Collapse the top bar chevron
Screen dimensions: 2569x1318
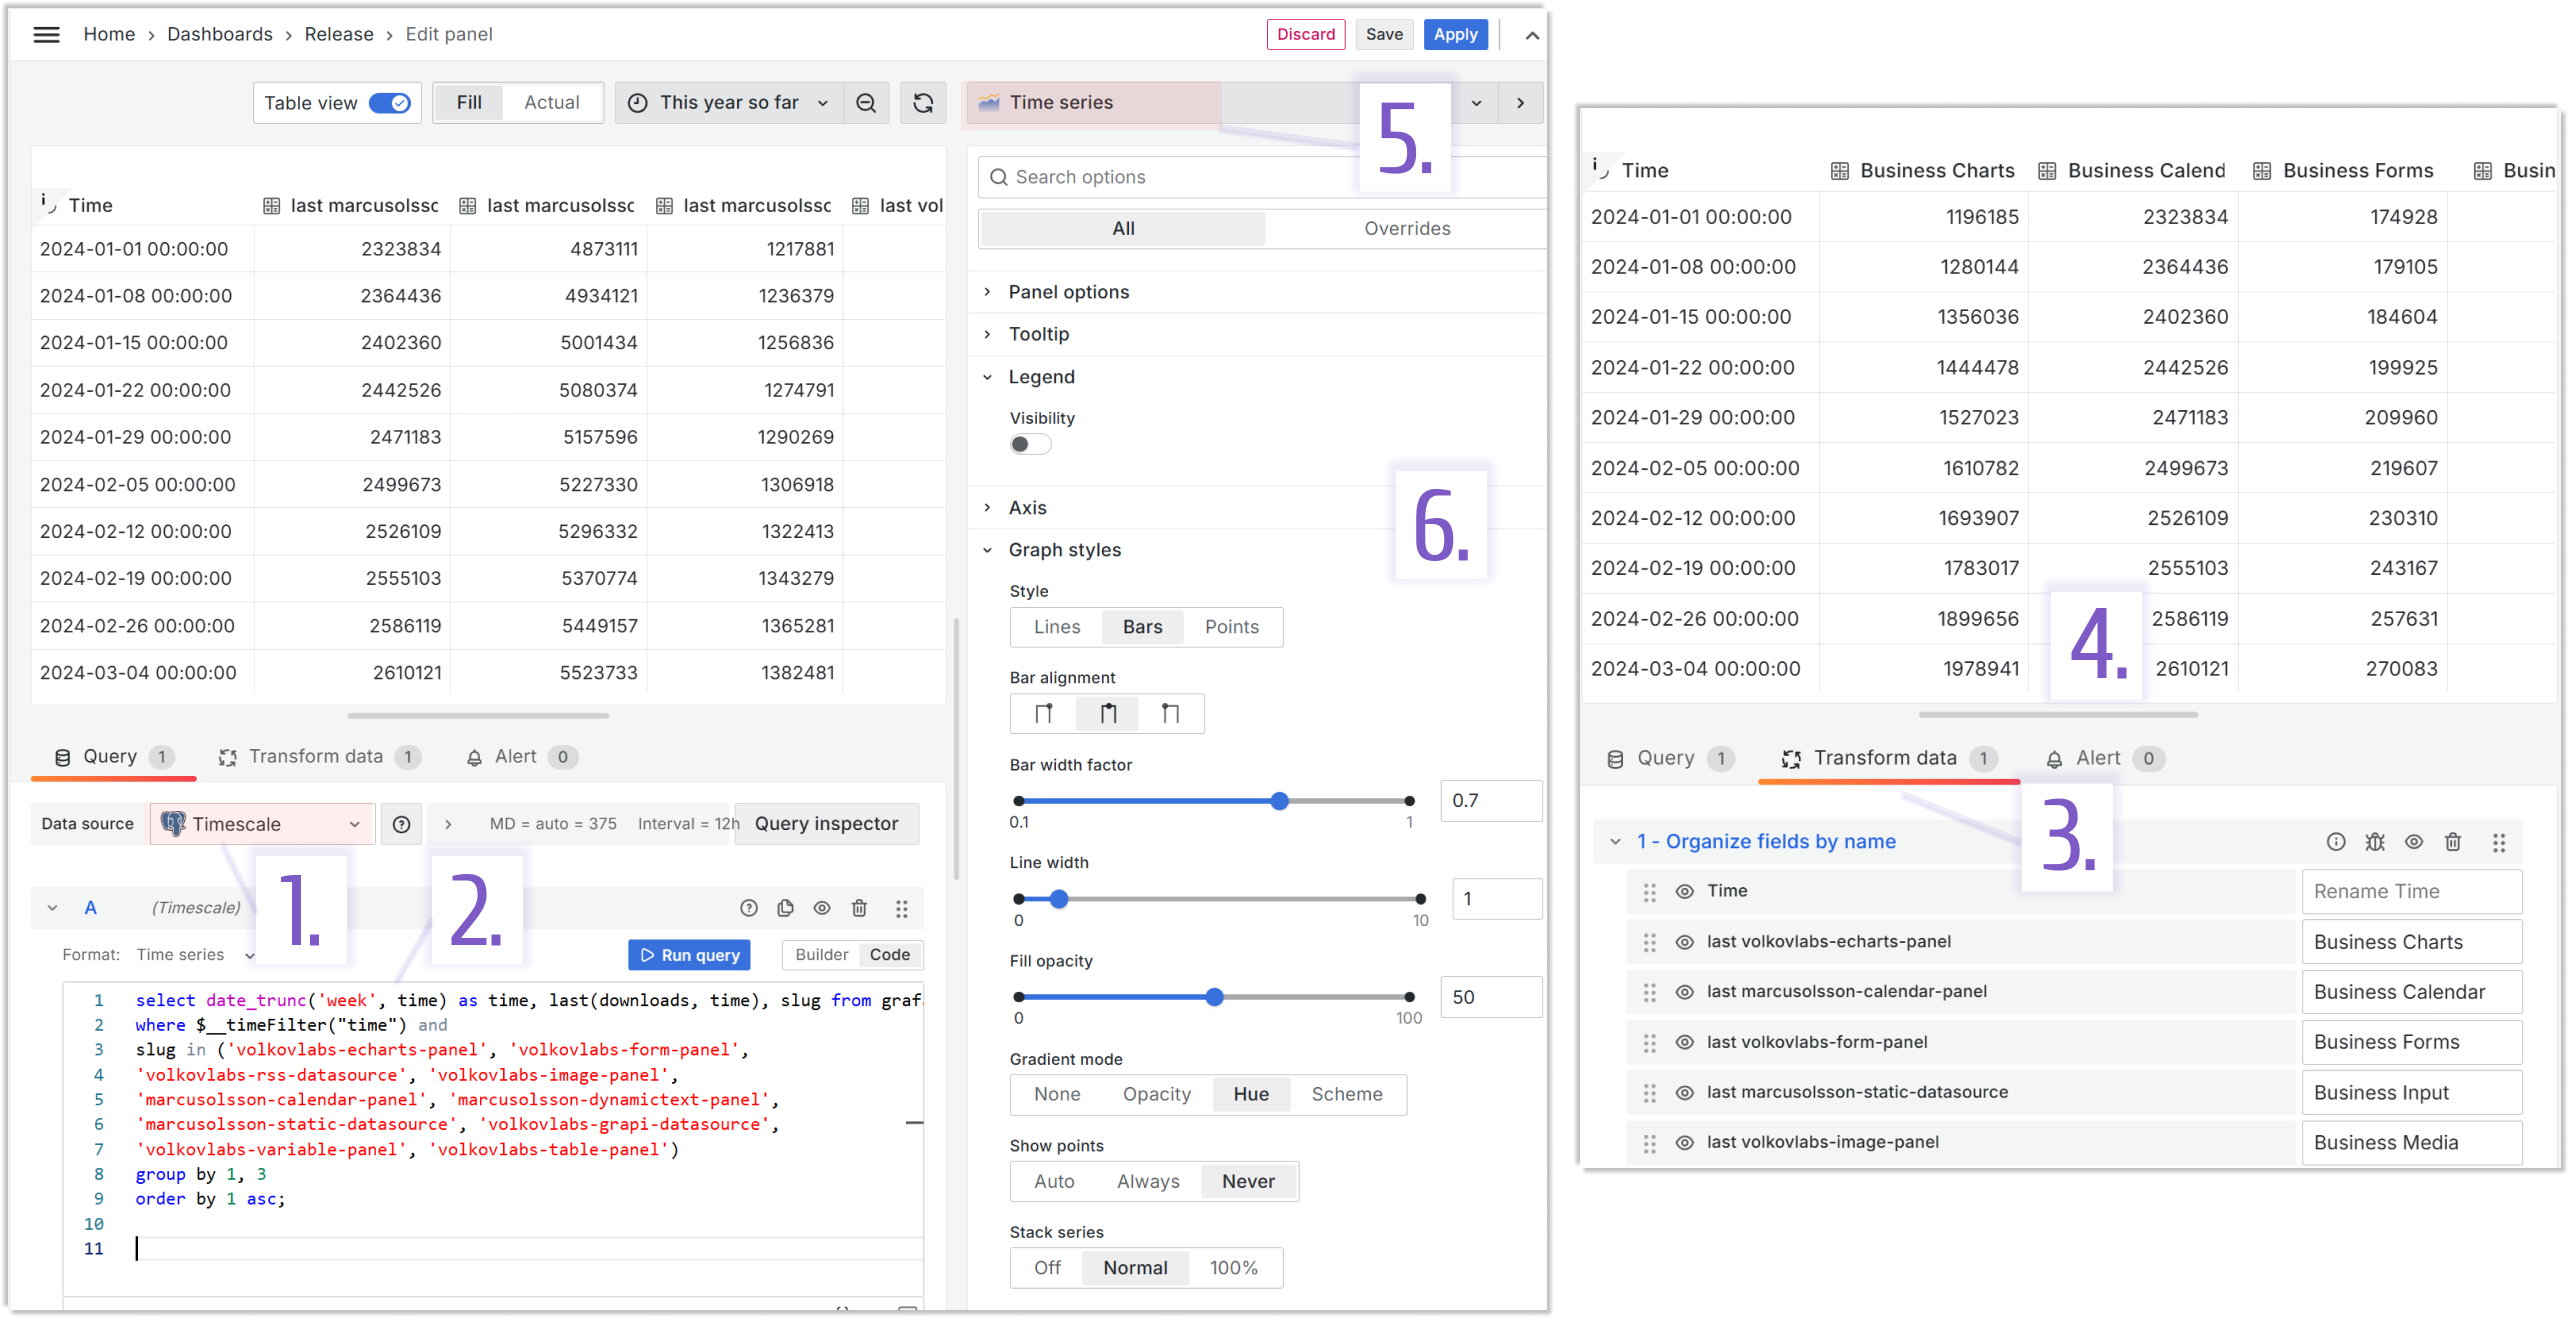[x=1531, y=35]
